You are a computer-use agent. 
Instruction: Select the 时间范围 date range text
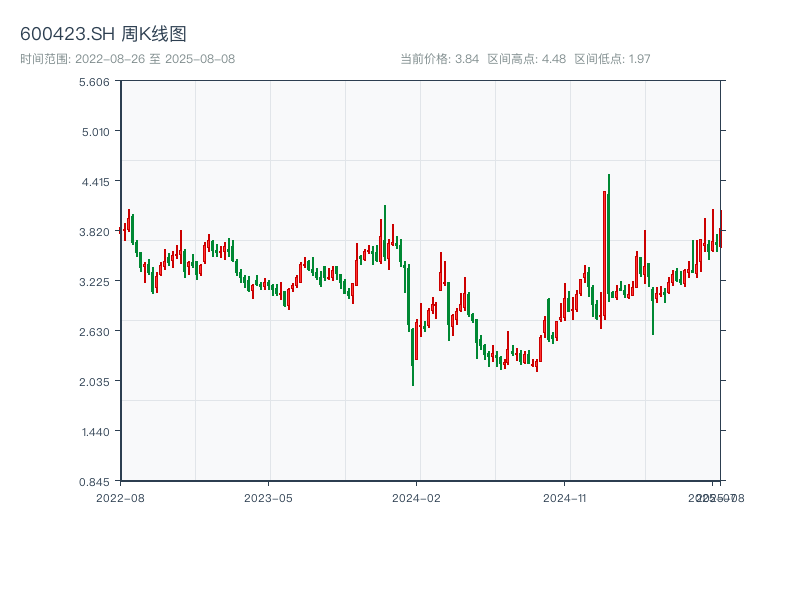(x=127, y=59)
